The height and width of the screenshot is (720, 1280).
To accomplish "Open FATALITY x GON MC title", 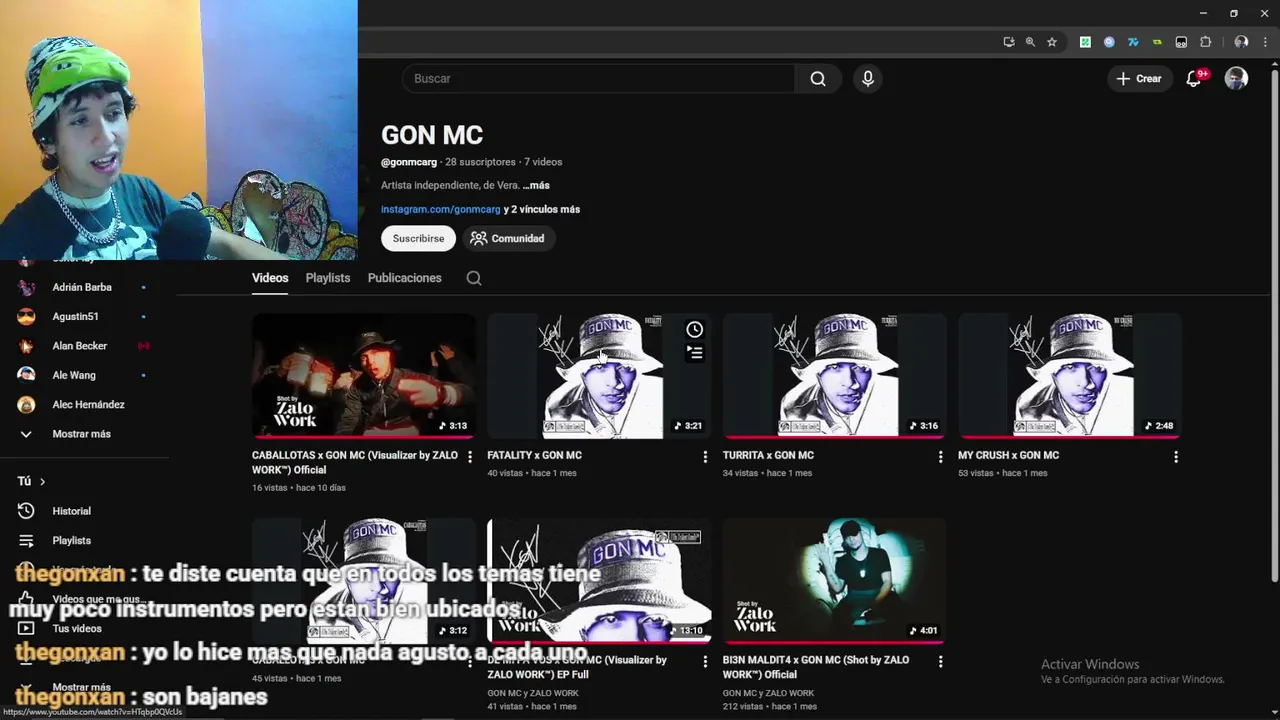I will 534,455.
